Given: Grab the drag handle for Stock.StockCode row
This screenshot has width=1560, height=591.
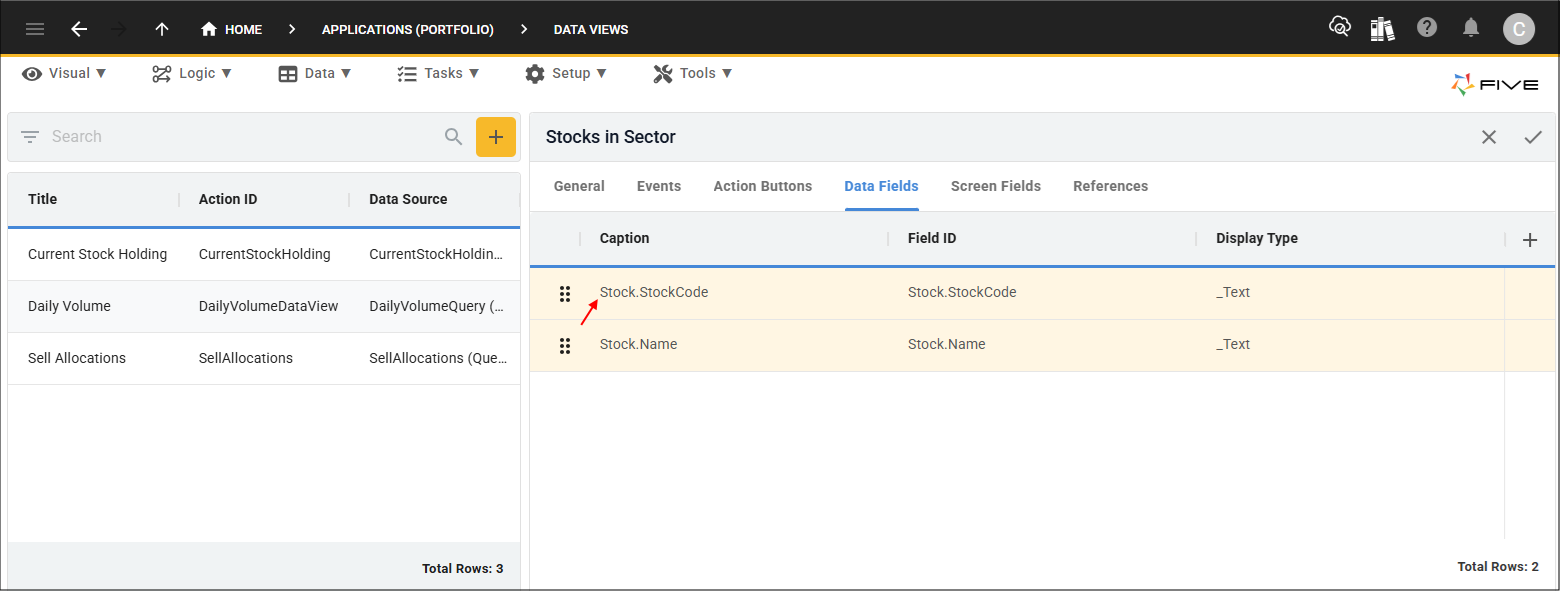Looking at the screenshot, I should point(565,293).
